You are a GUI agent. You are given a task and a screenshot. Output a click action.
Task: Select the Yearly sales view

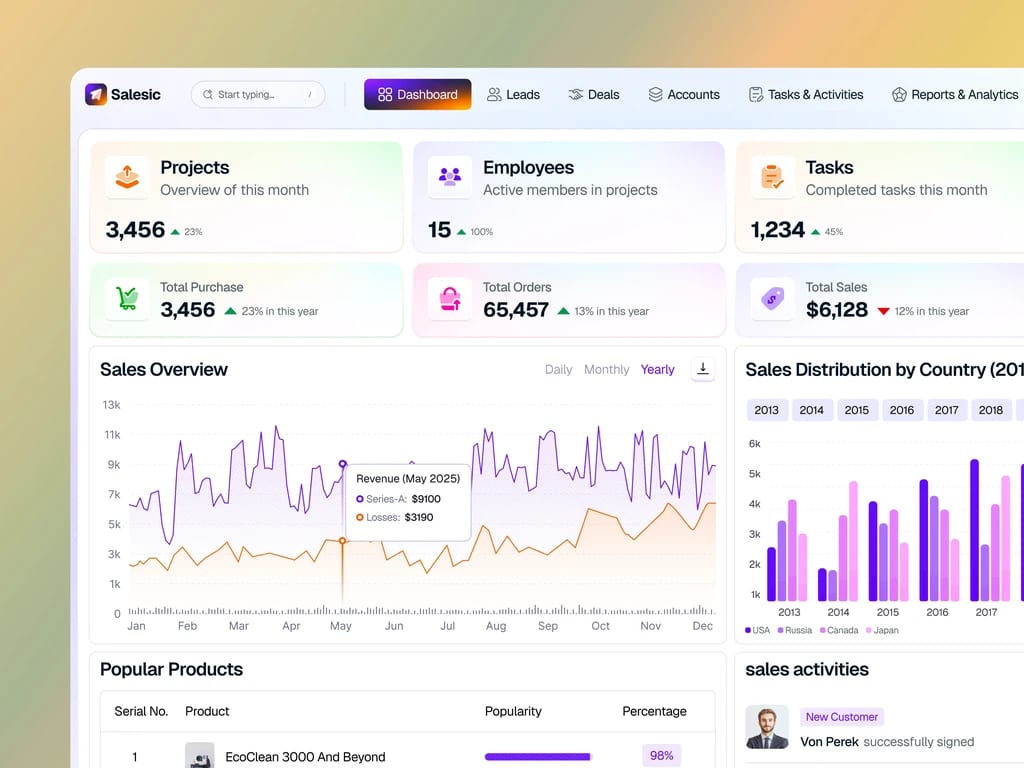point(657,370)
